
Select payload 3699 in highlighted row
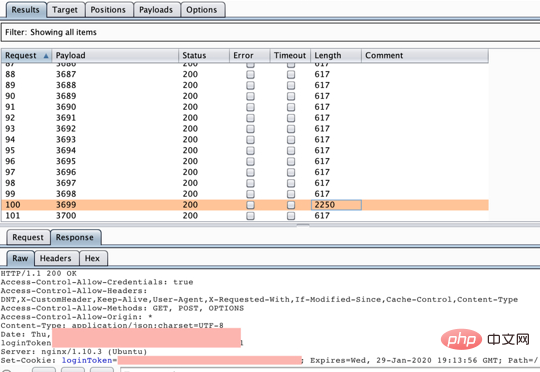pos(66,205)
